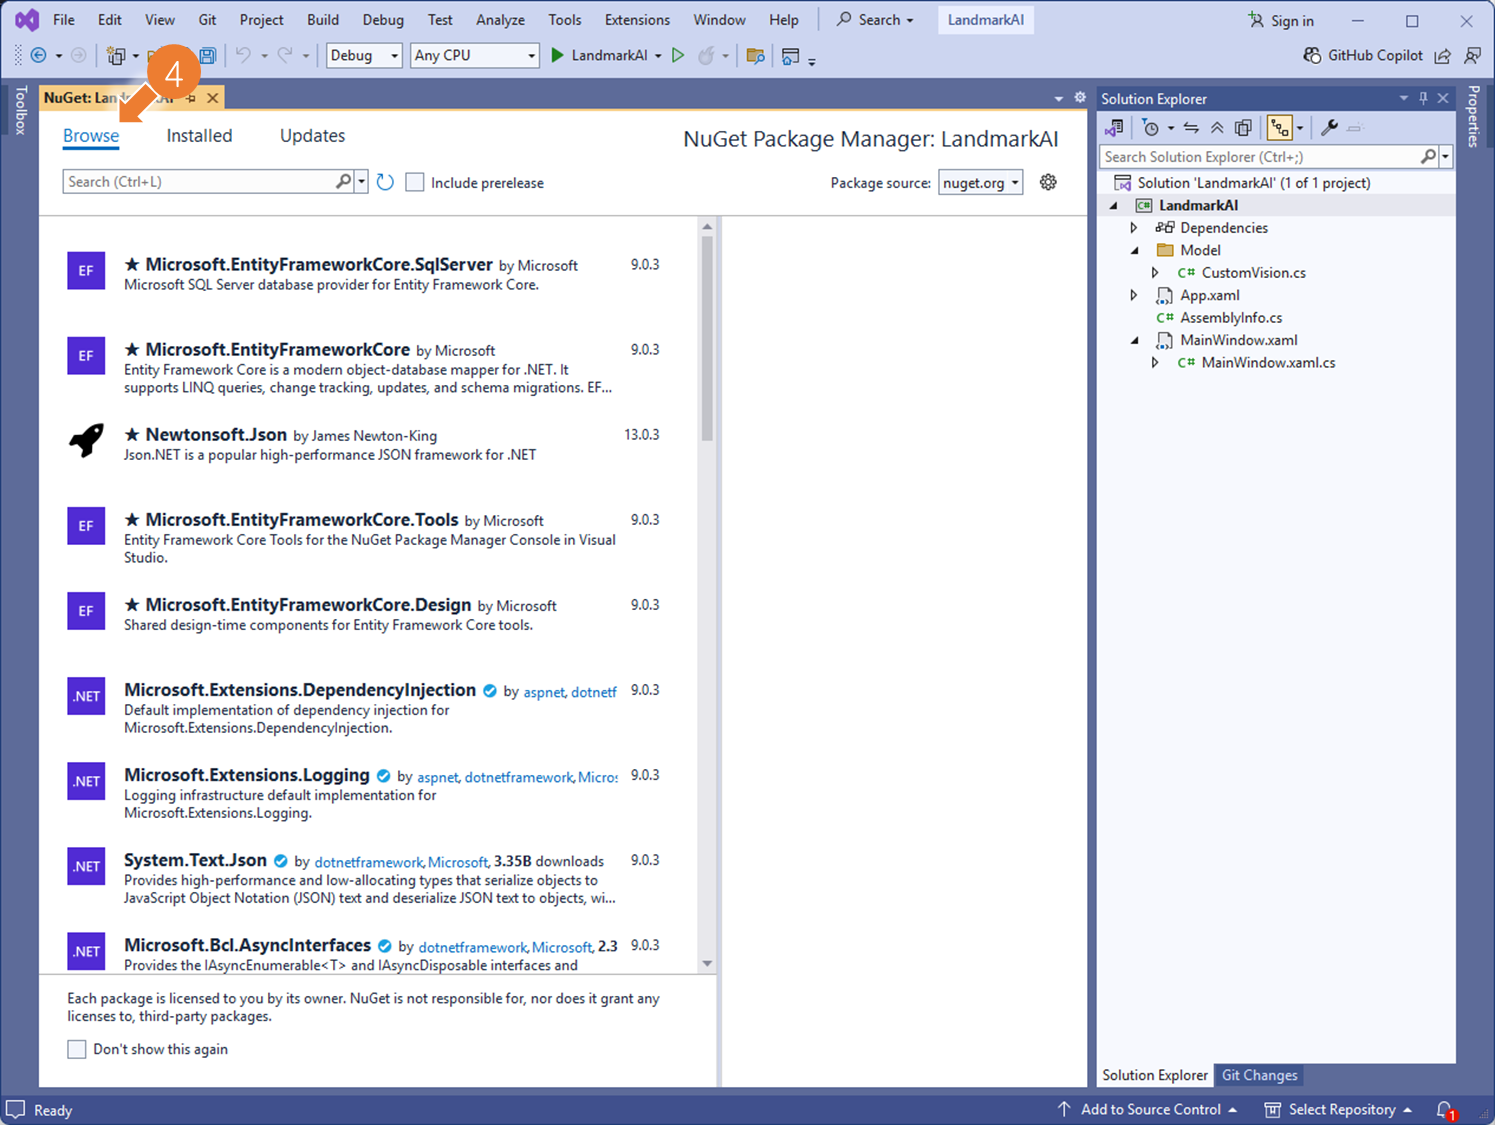Click Select Repository in status bar
The image size is (1495, 1125).
tap(1339, 1109)
